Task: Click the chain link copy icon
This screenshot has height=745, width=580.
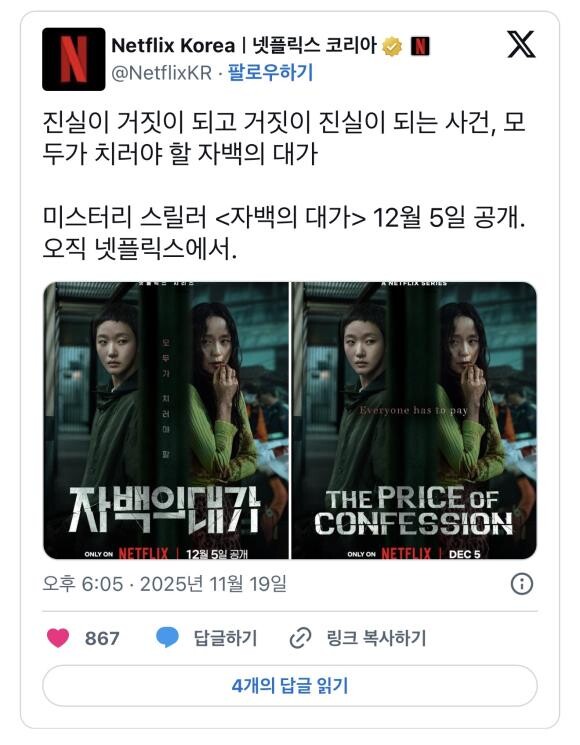Action: click(300, 638)
